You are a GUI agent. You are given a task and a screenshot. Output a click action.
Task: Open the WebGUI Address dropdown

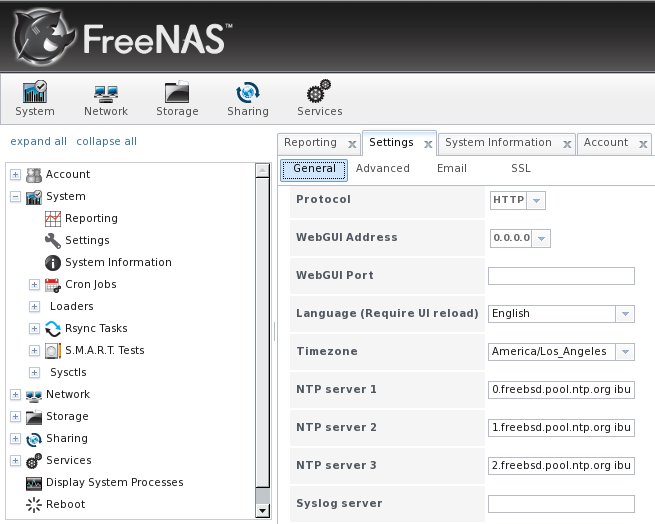tap(541, 239)
